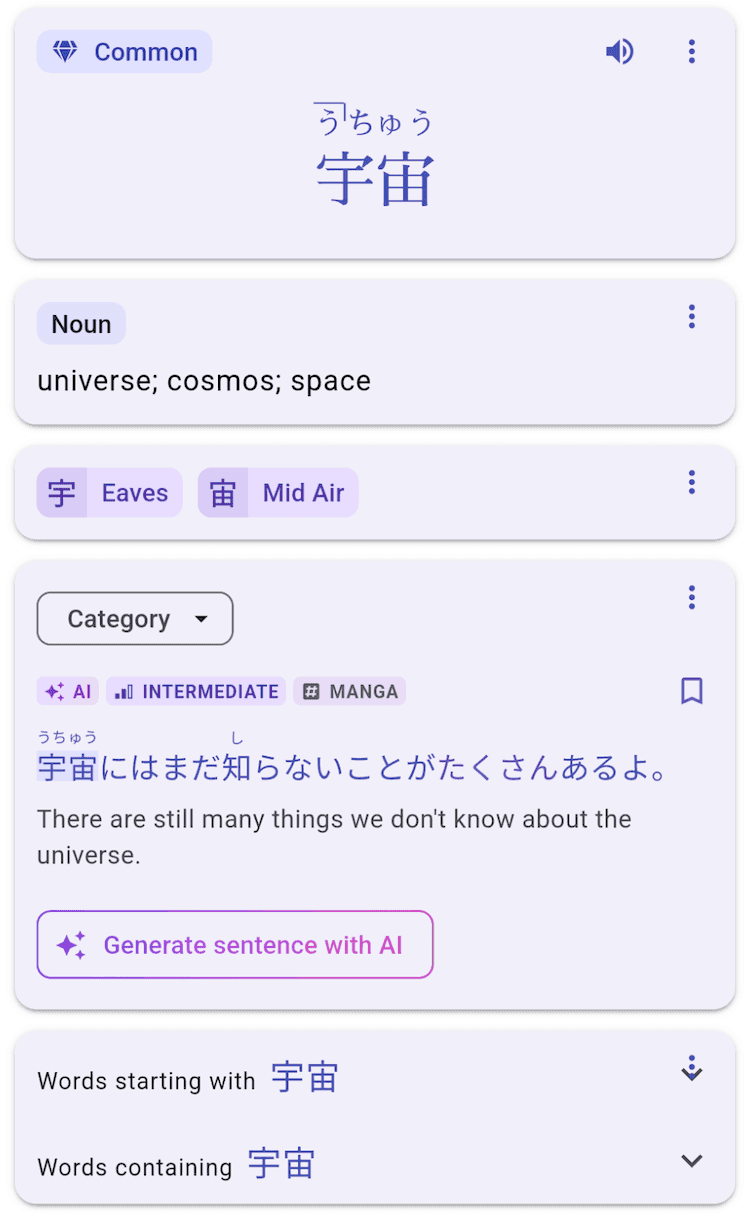Open the kanji card's three-dot menu
The image size is (750, 1218).
tap(691, 483)
